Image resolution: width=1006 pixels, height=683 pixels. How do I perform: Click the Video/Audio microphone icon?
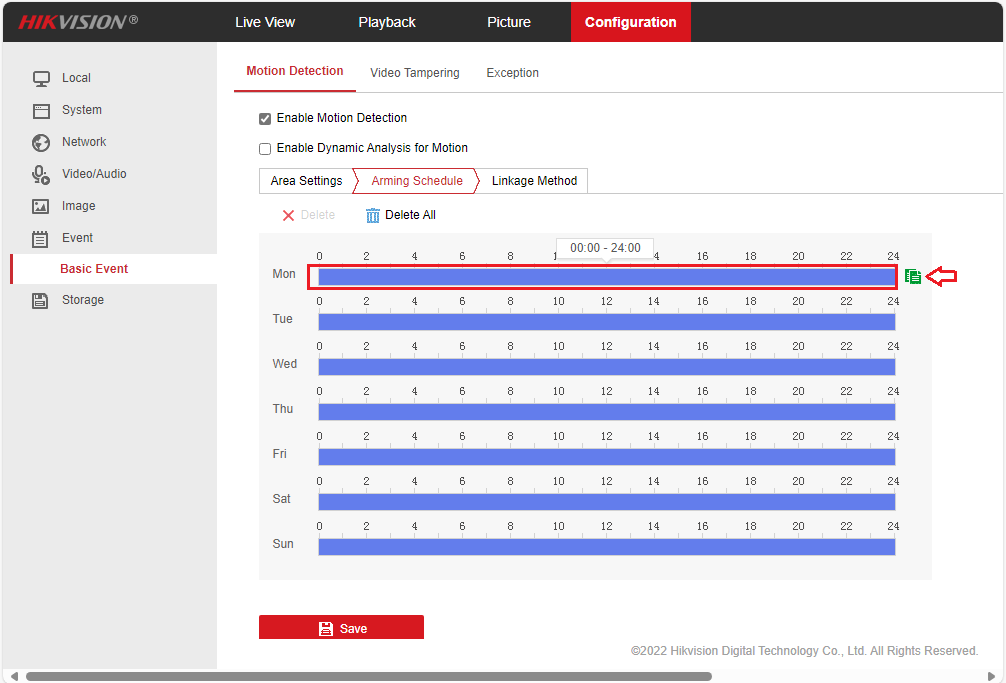(41, 174)
